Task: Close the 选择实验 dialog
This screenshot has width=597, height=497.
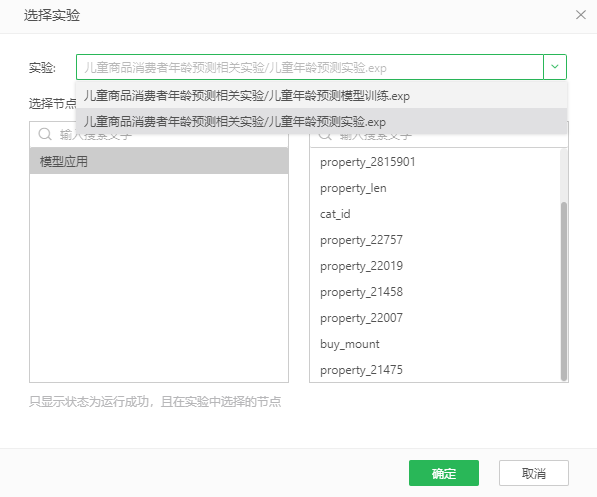Action: (x=581, y=15)
